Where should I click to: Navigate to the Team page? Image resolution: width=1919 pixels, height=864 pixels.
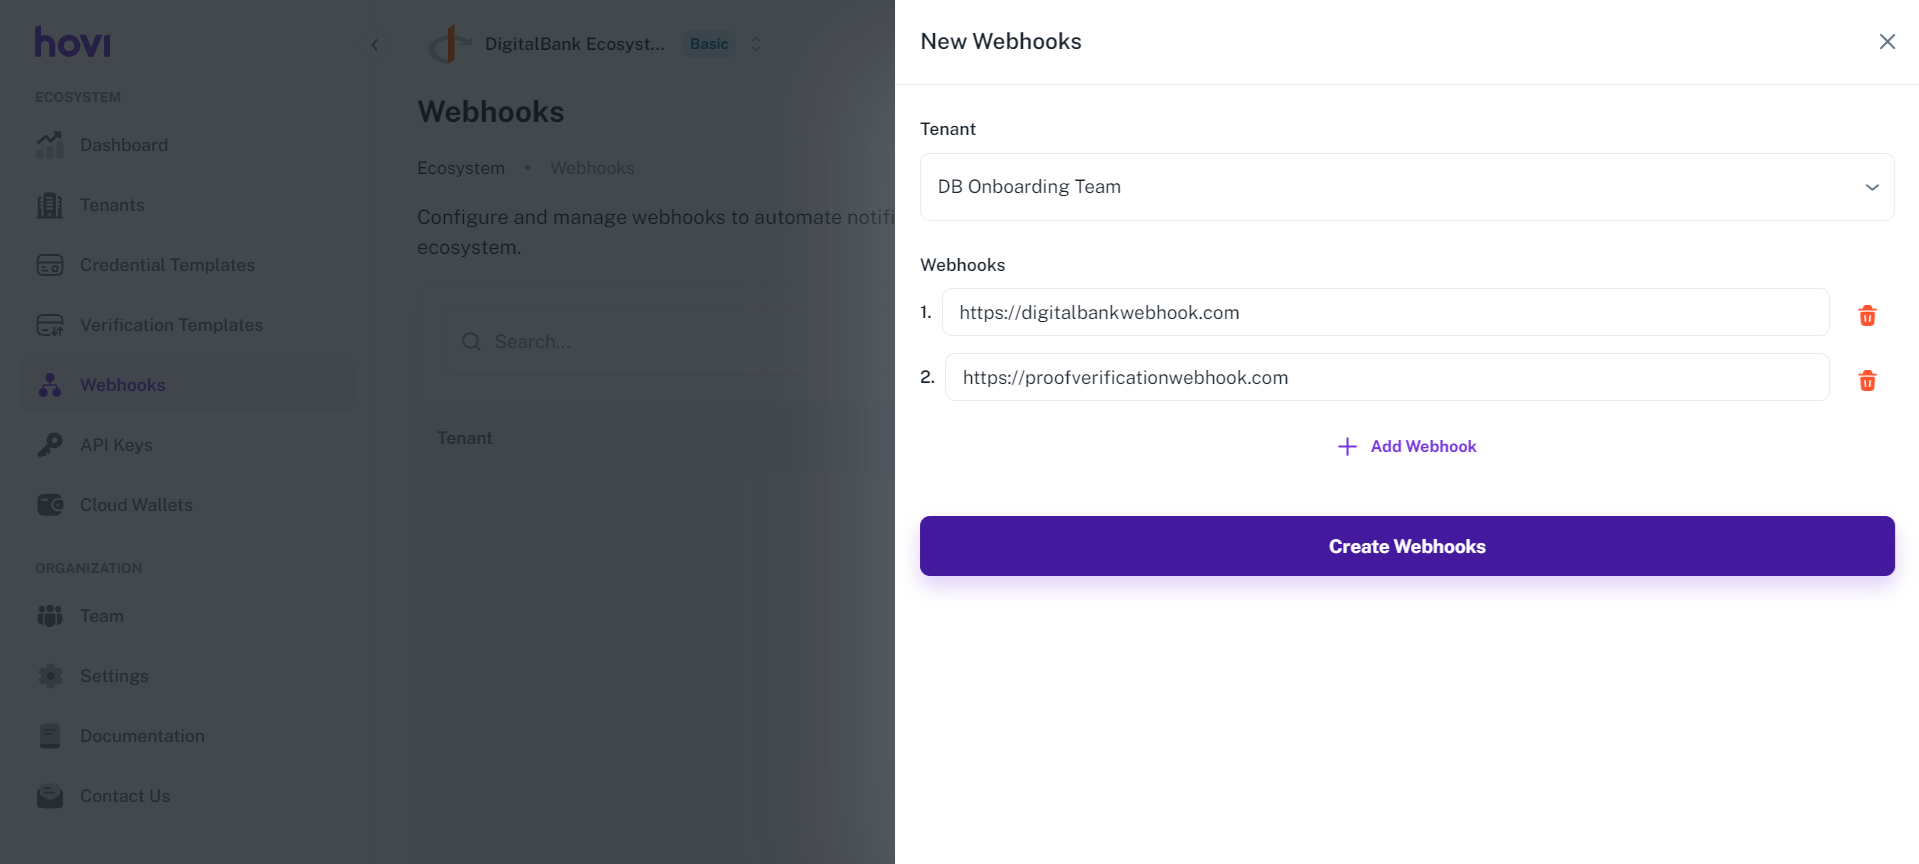(102, 616)
